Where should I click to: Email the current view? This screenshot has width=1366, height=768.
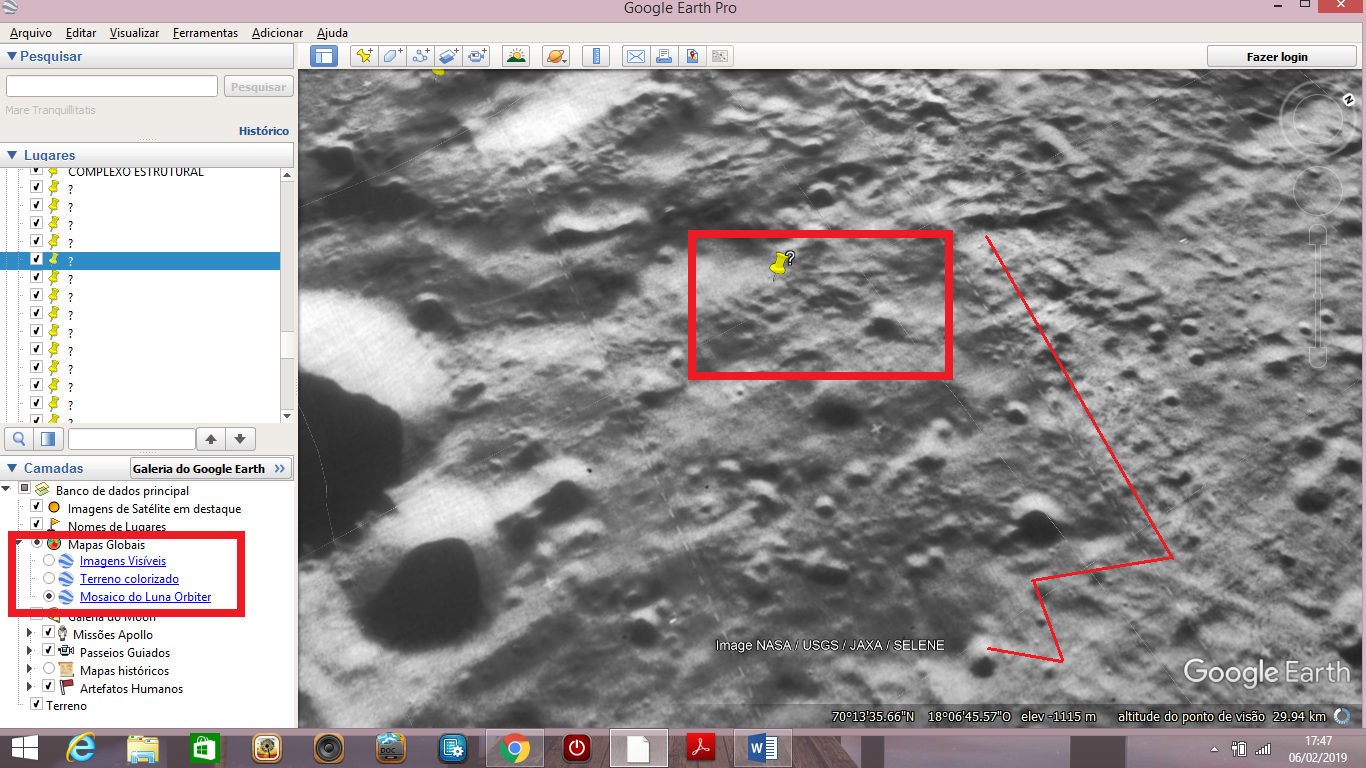pos(635,56)
